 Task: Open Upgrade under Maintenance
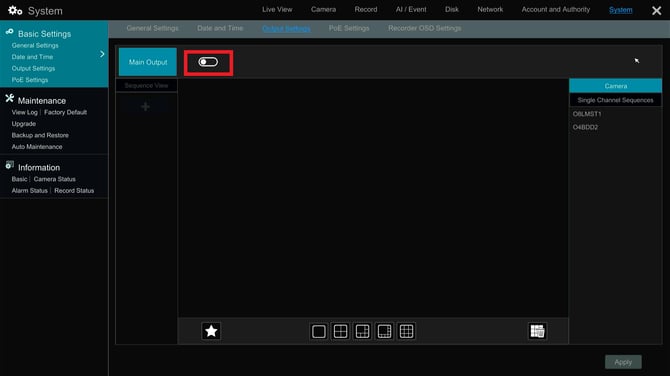24,124
